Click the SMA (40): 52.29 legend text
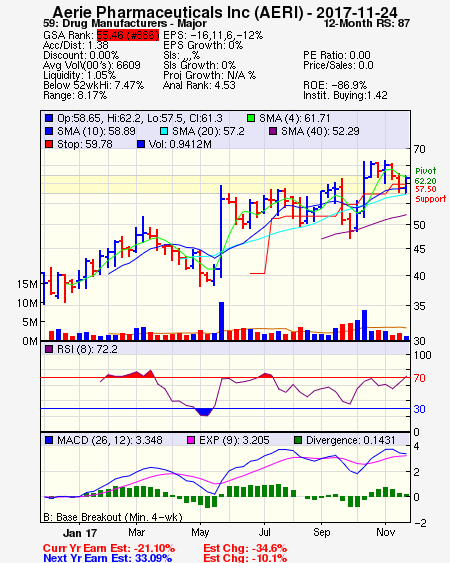 coord(320,131)
